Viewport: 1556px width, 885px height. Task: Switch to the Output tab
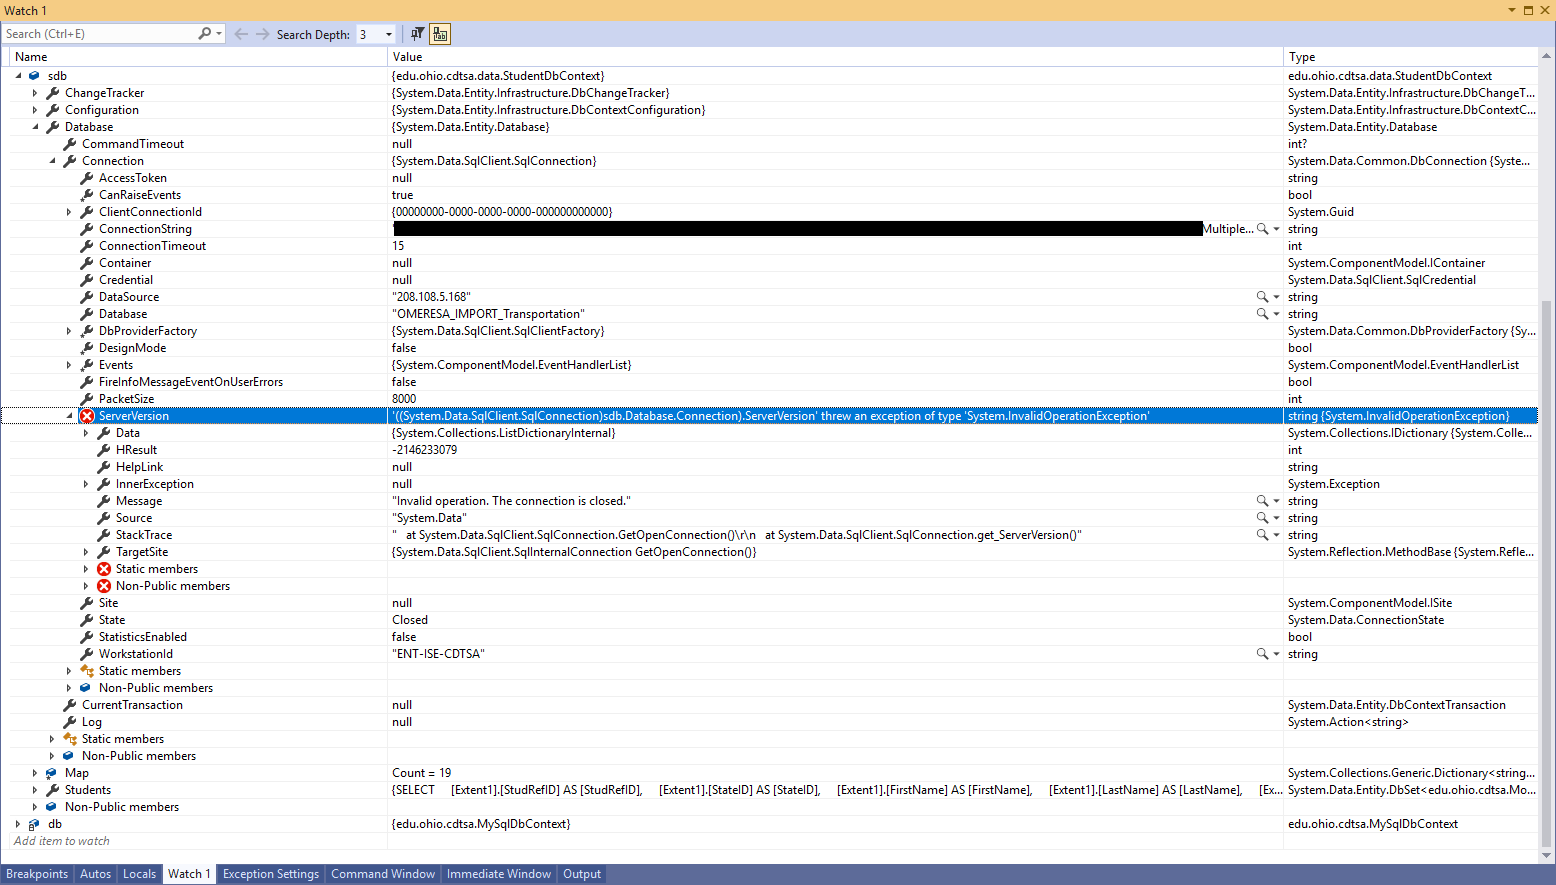[x=582, y=874]
